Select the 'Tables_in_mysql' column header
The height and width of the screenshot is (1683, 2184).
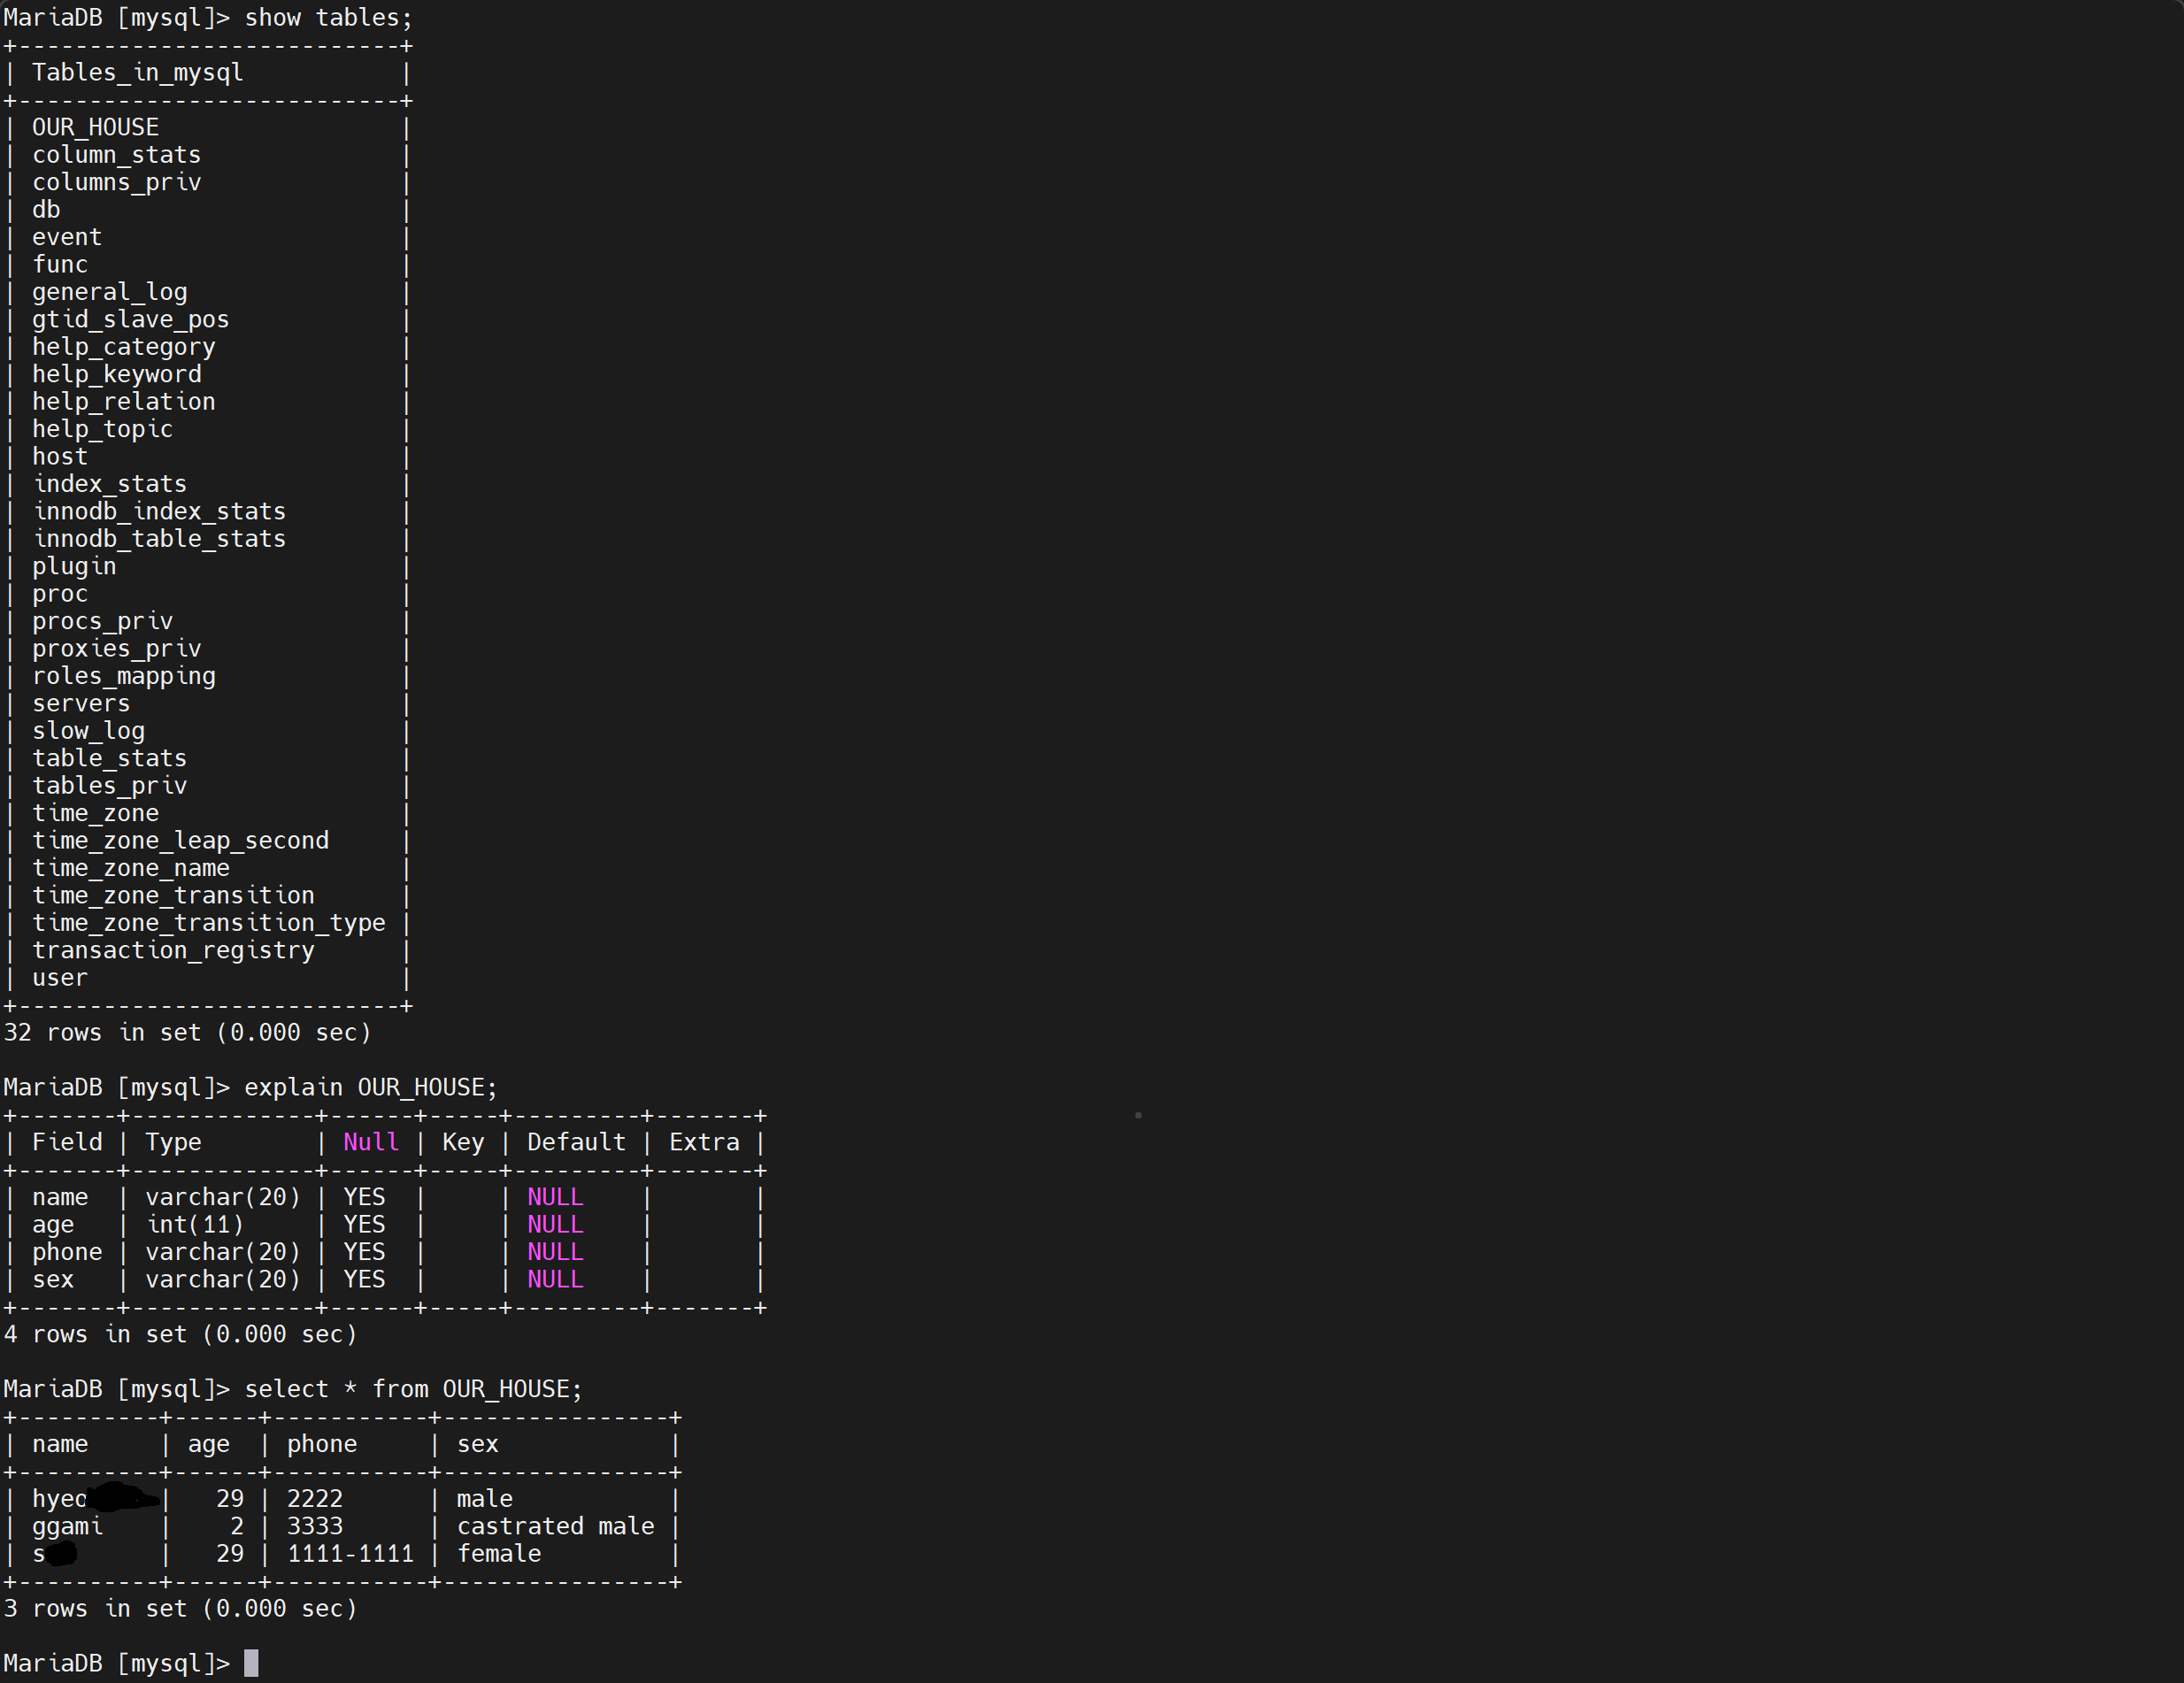[x=137, y=73]
